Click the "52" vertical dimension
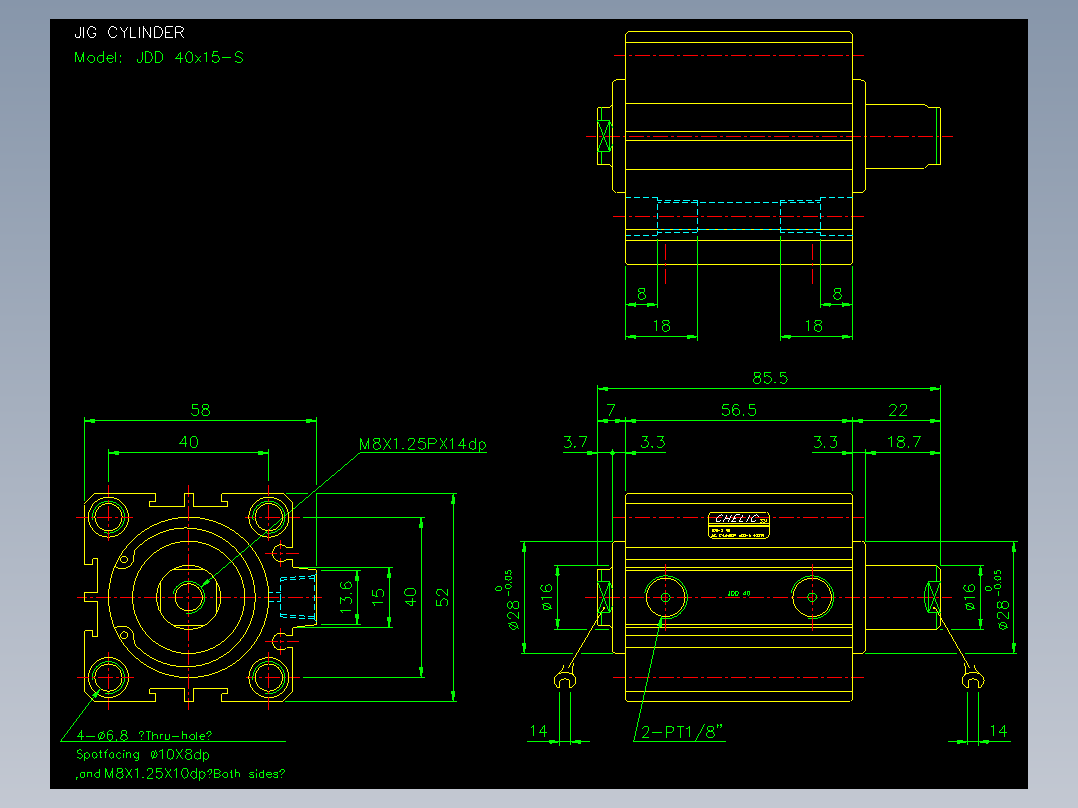 (x=442, y=597)
